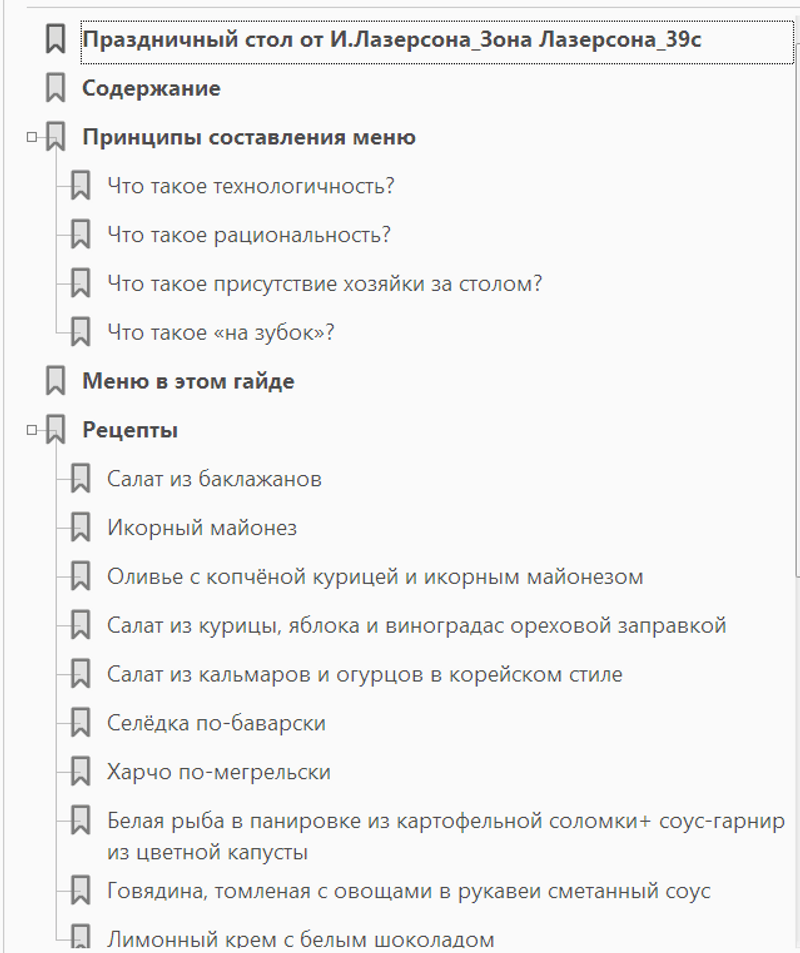Collapse the Рецепты bookmark group
800x953 pixels.
tap(32, 430)
